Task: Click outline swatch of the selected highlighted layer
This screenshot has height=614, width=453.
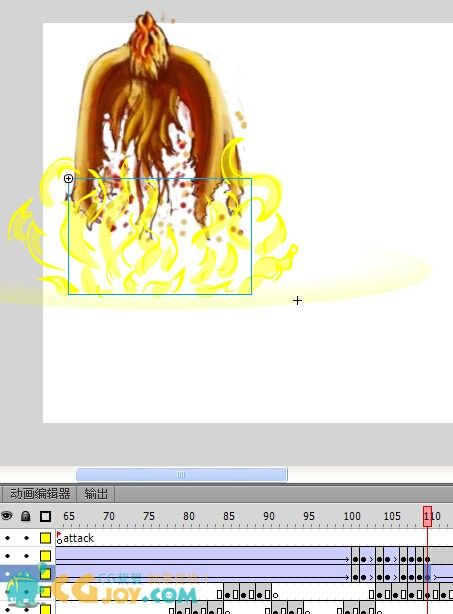Action: pyautogui.click(x=45, y=574)
